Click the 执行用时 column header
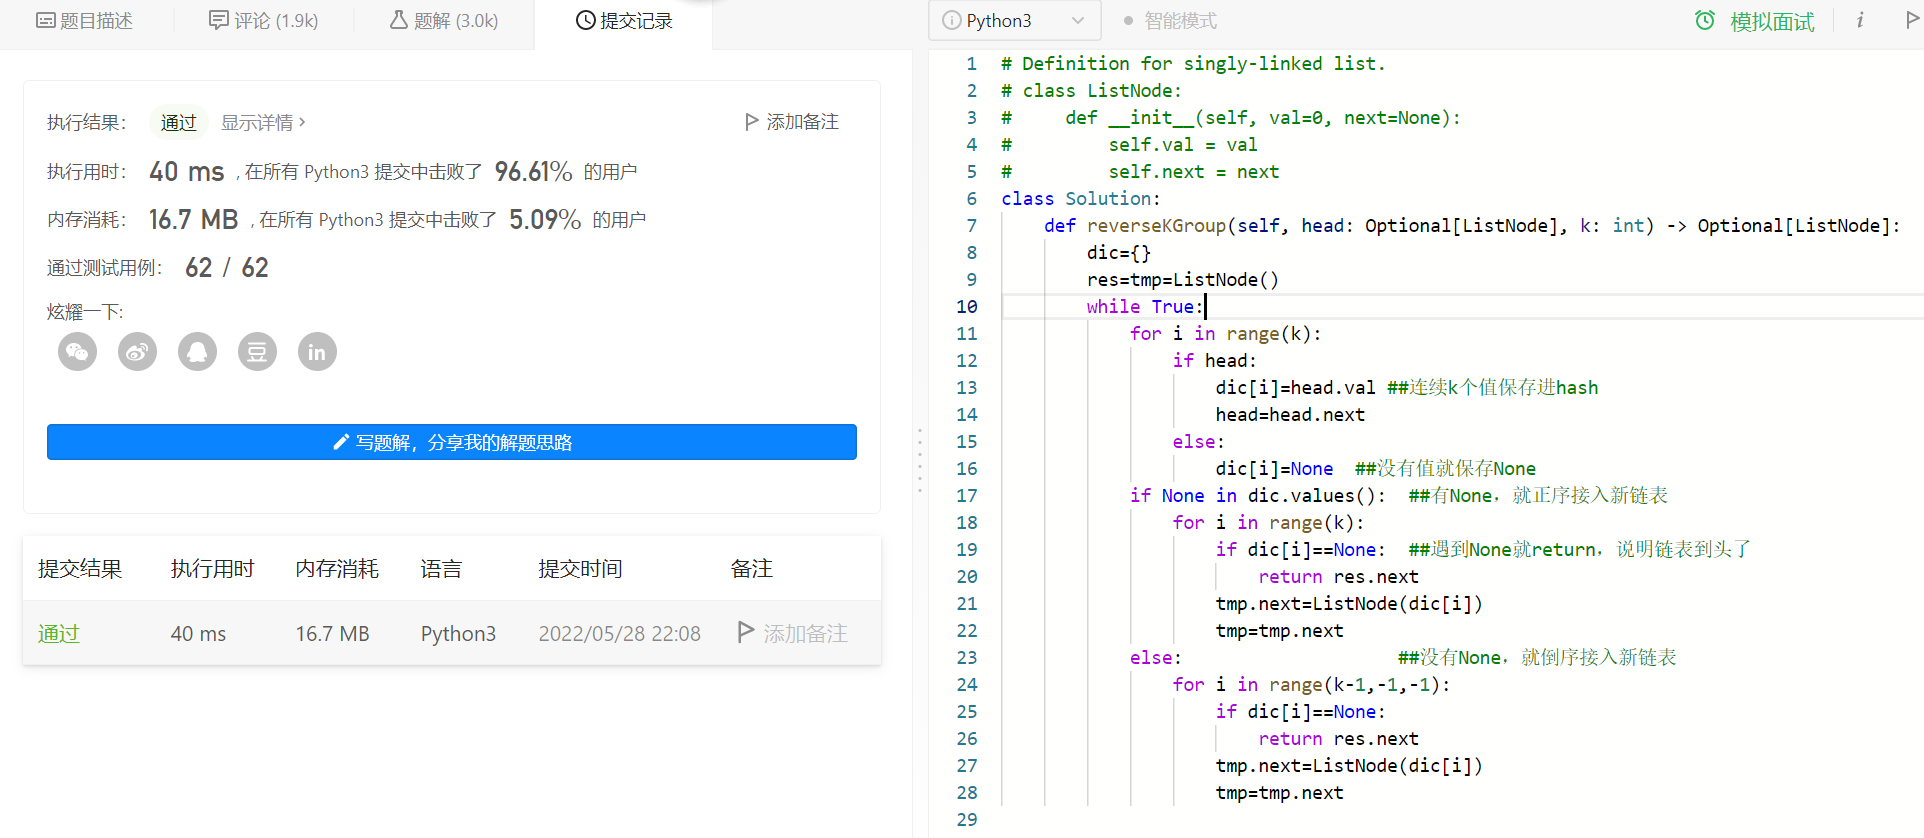Viewport: 1924px width, 838px height. point(213,569)
